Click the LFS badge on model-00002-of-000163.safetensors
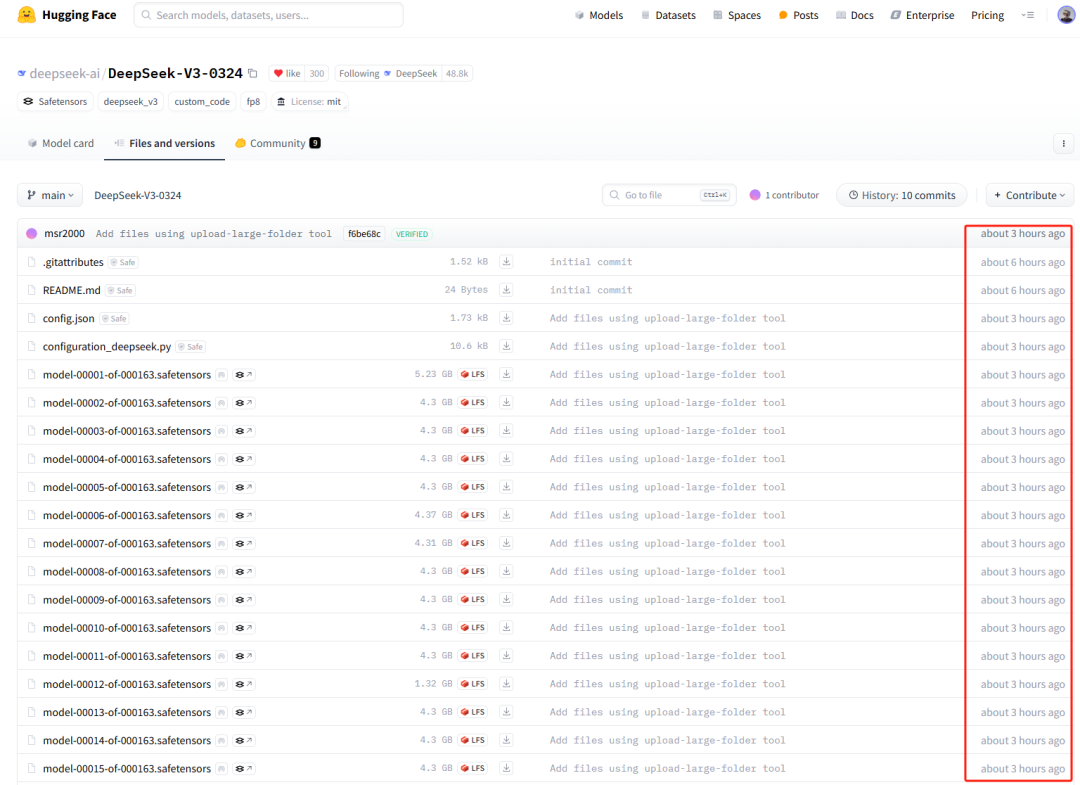1080x785 pixels. [x=472, y=402]
